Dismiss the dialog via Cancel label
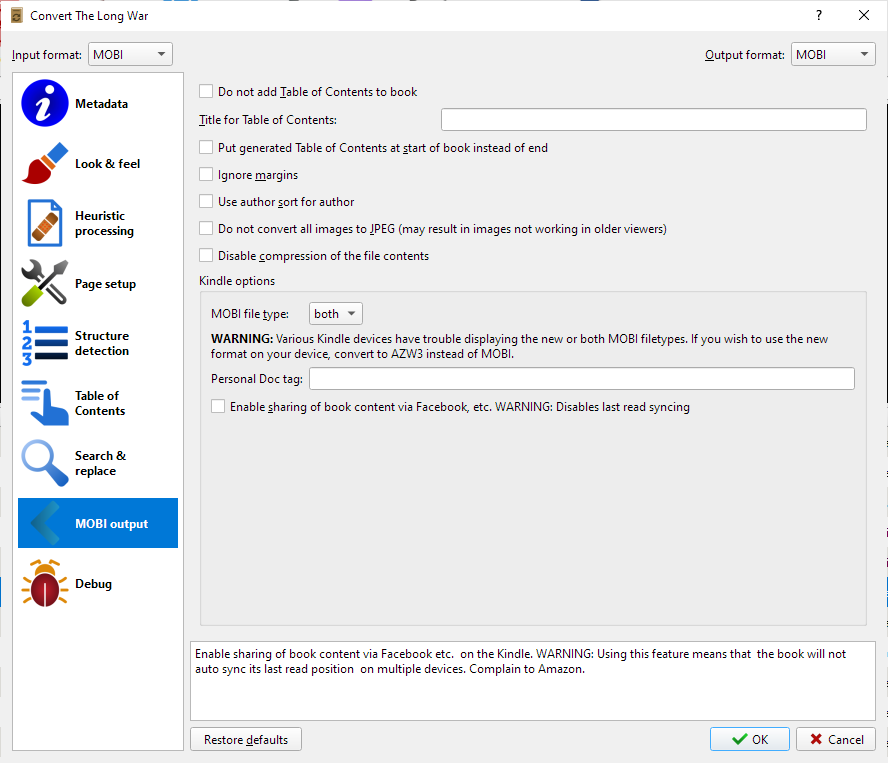This screenshot has height=763, width=888. pyautogui.click(x=846, y=739)
